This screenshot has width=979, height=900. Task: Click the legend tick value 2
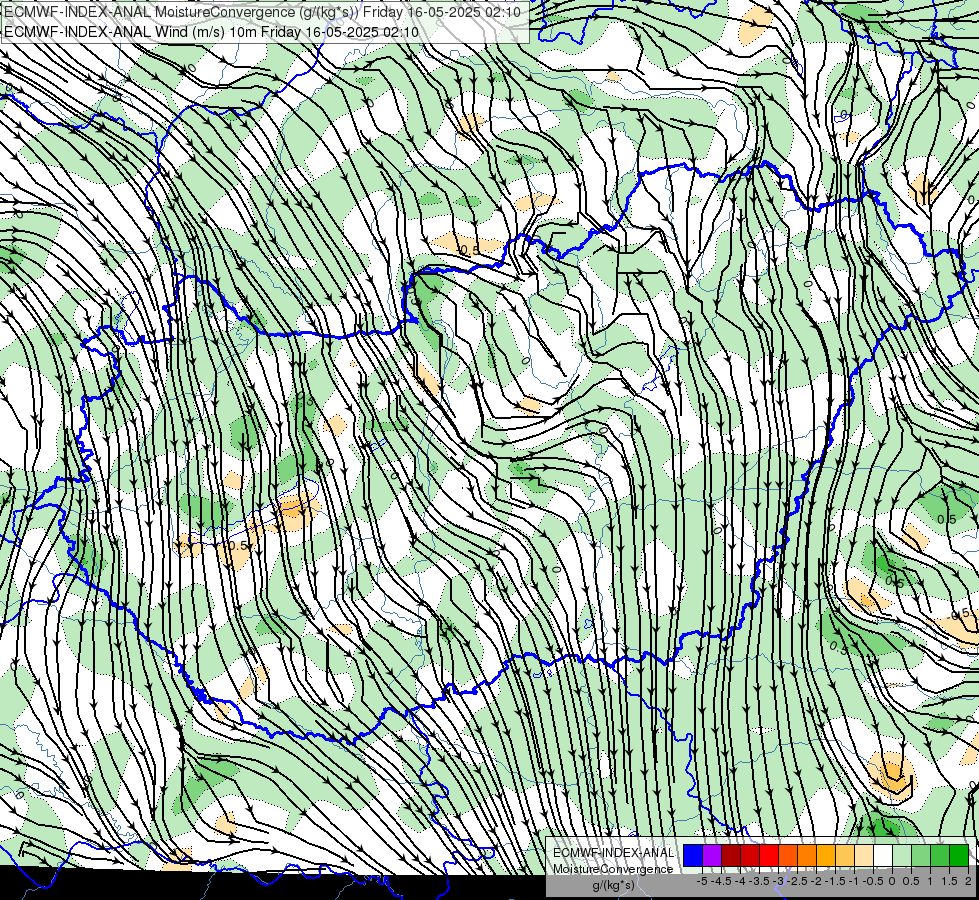coord(968,881)
